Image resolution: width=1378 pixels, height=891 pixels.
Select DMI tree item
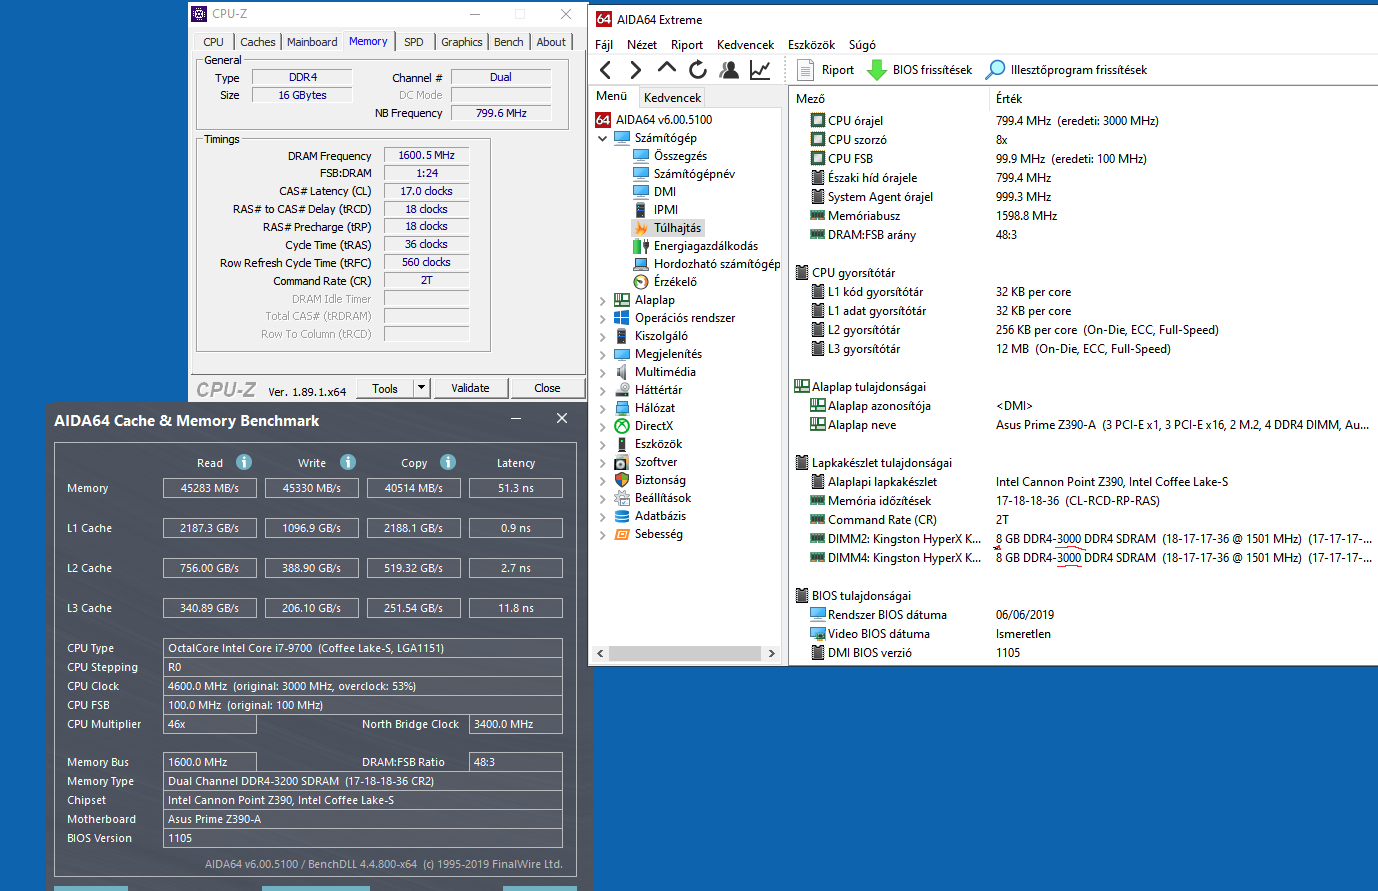[665, 192]
